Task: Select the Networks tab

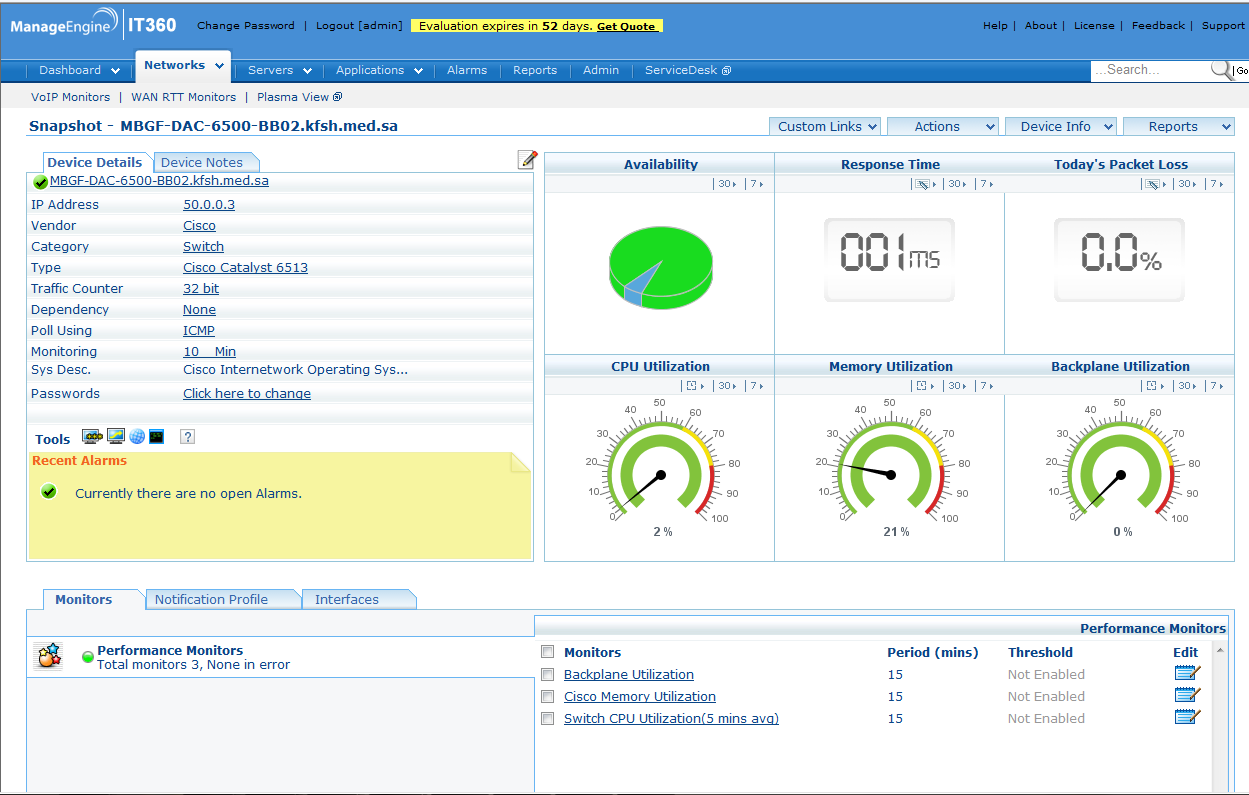Action: [183, 65]
